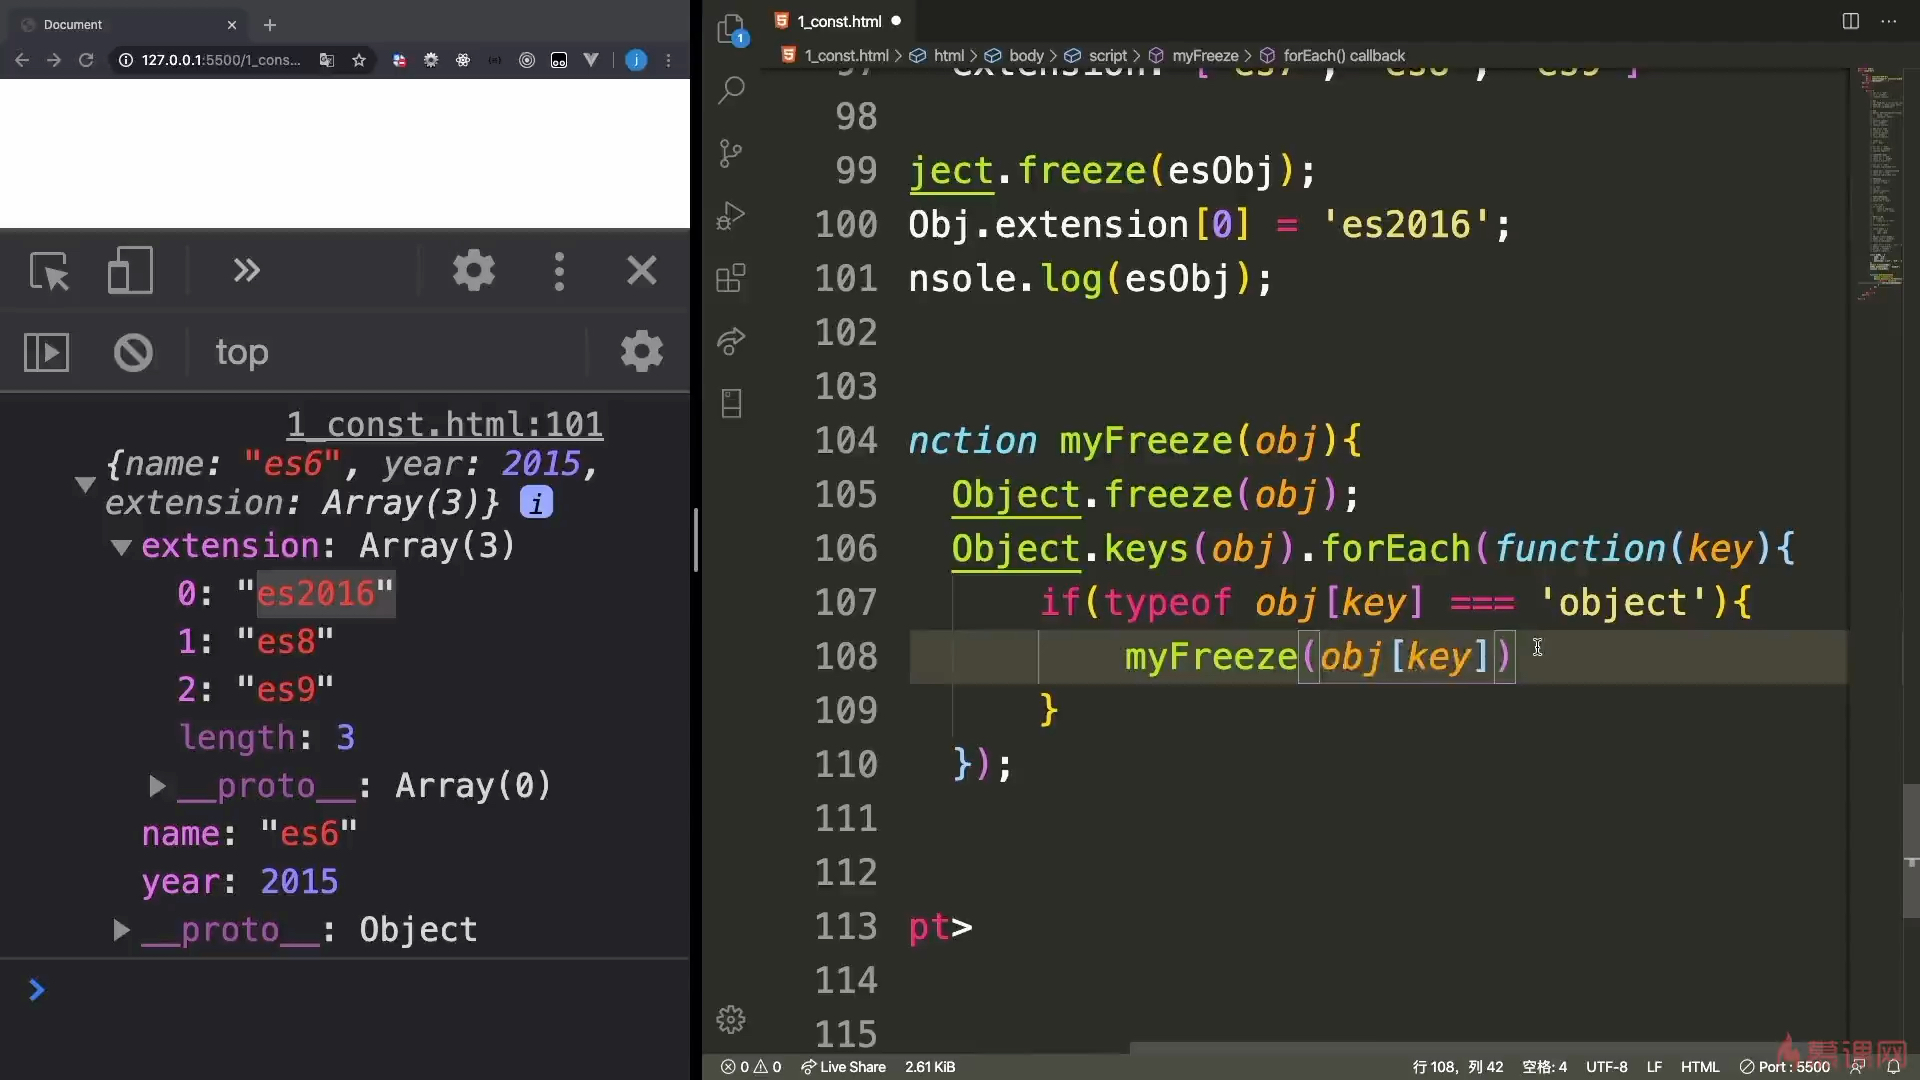Toggle DevTools device toolbar
The image size is (1920, 1080).
click(130, 271)
